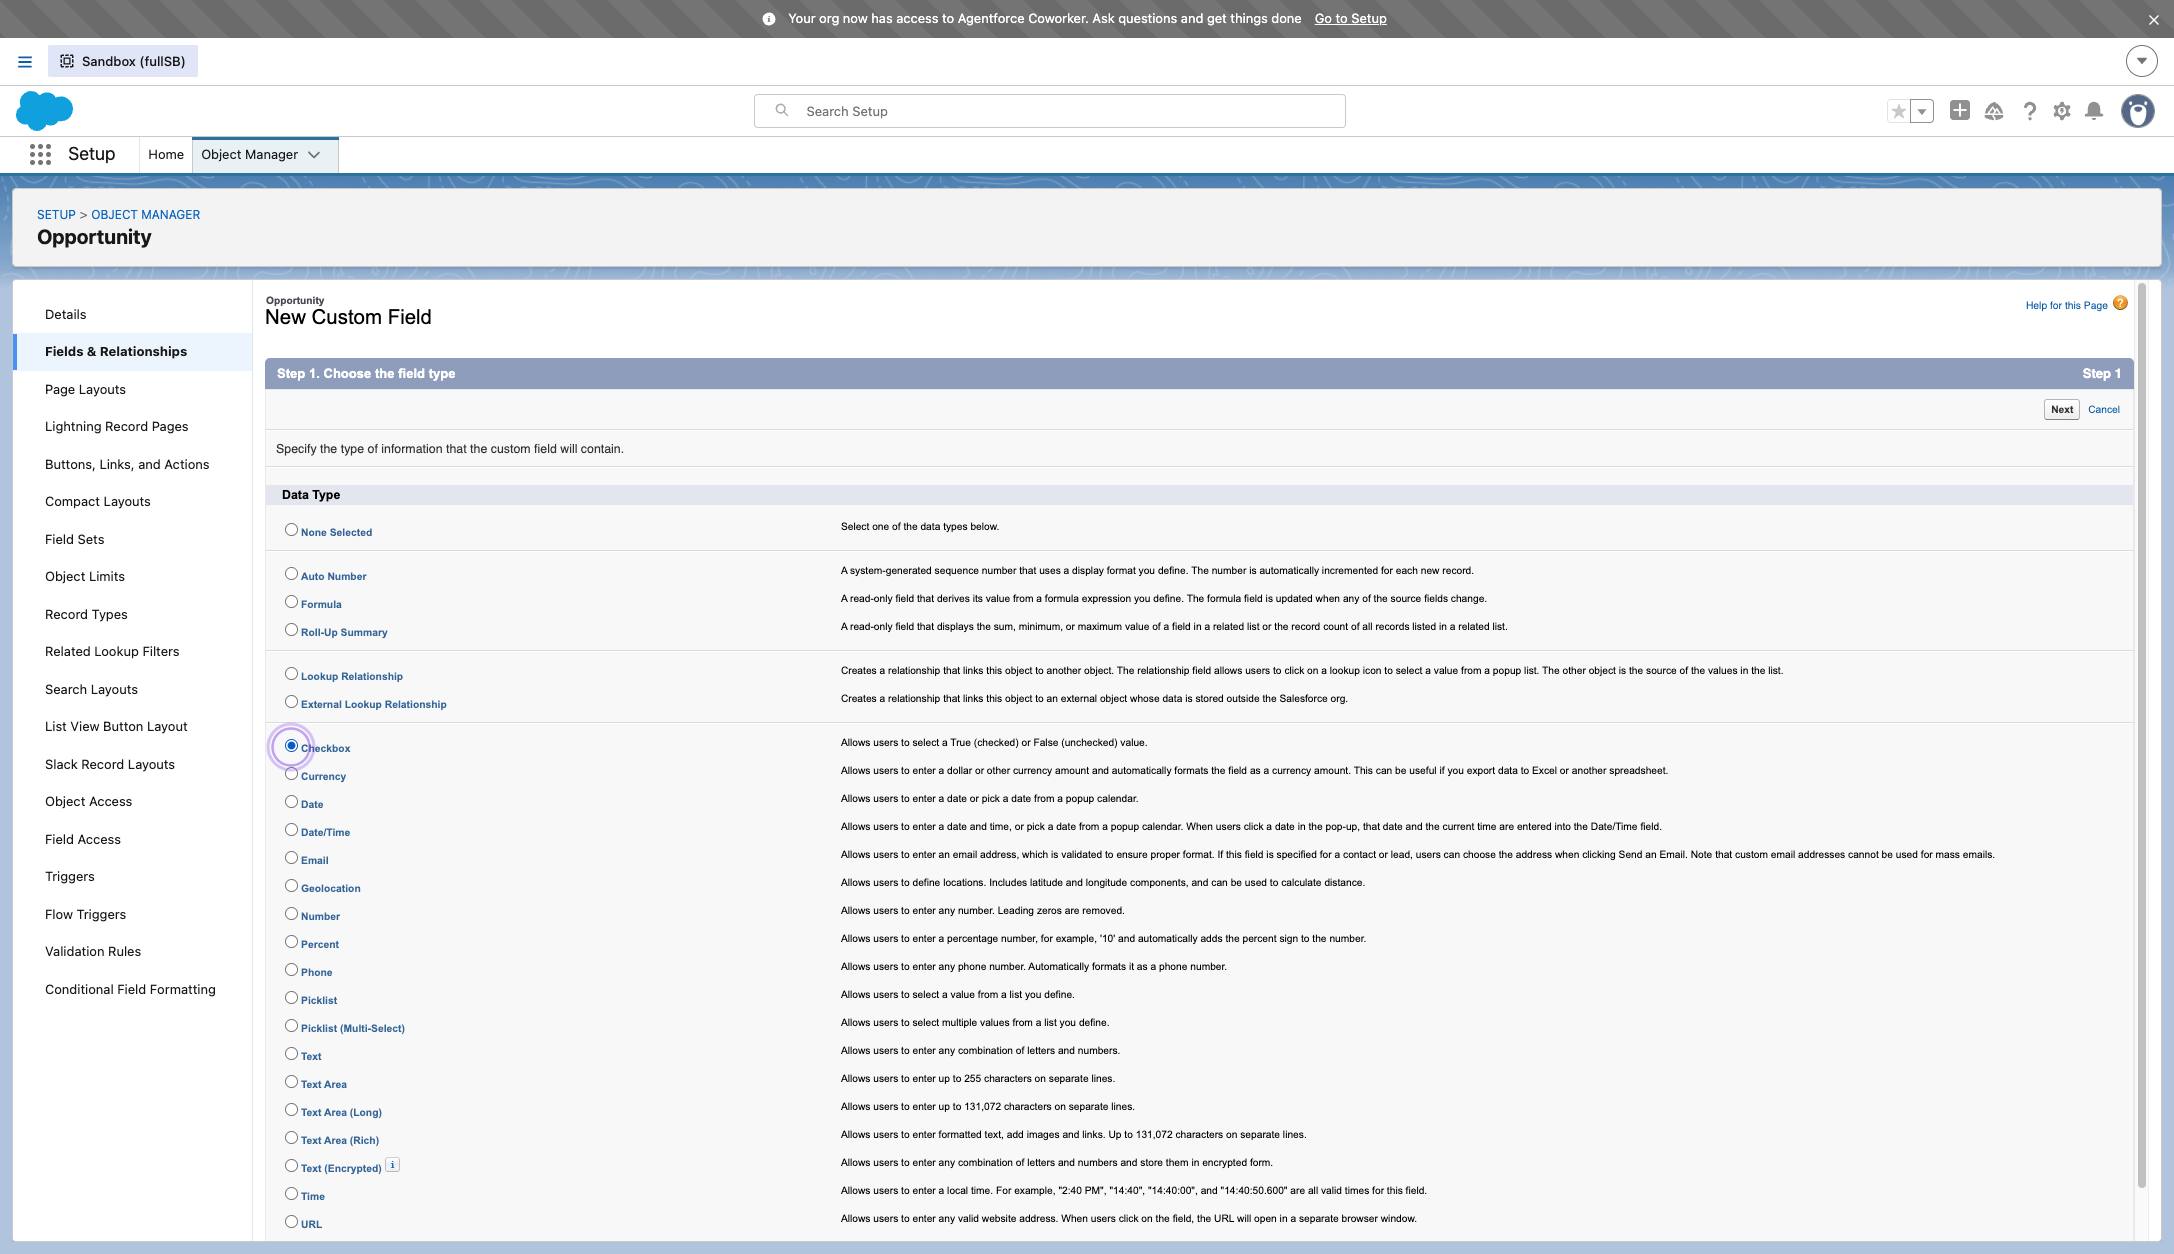Click the info icon in the announcement banner
The width and height of the screenshot is (2174, 1254).
[769, 19]
